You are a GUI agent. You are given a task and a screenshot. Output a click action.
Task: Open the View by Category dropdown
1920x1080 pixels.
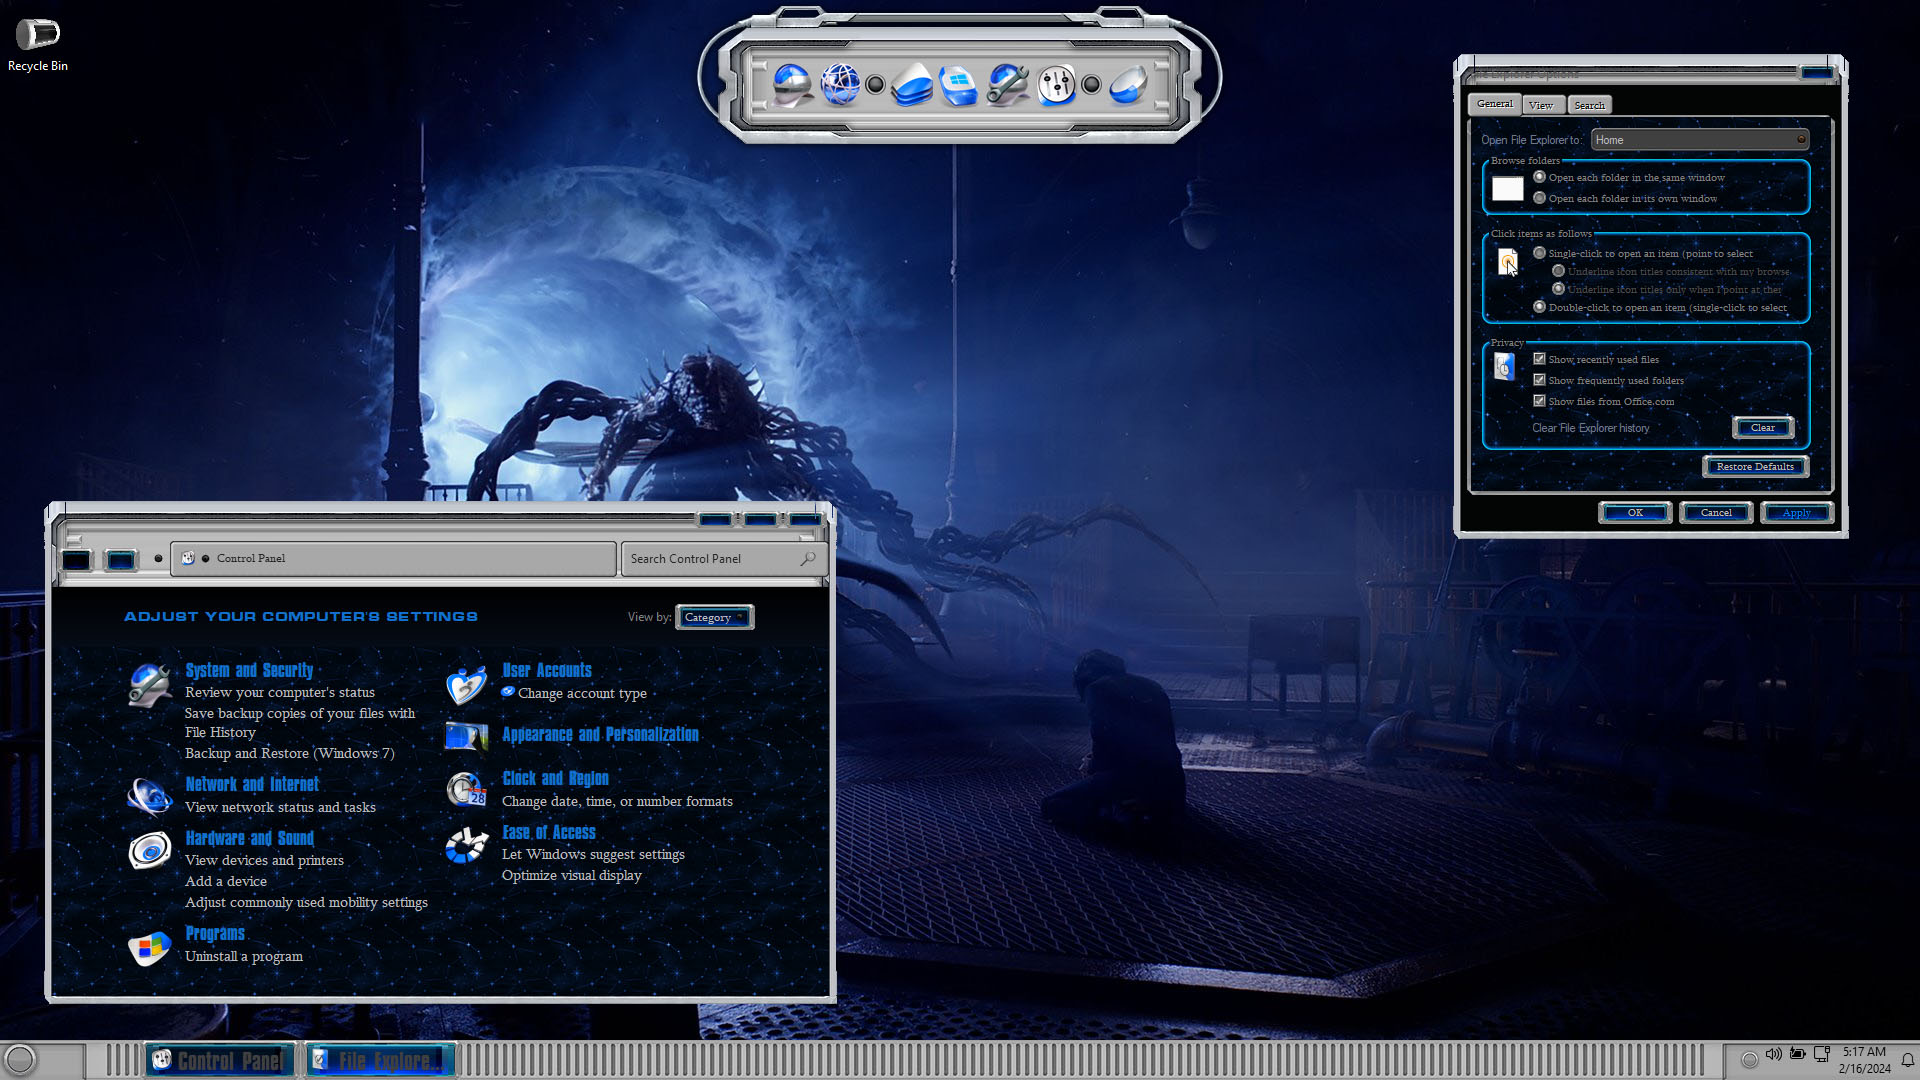coord(714,617)
